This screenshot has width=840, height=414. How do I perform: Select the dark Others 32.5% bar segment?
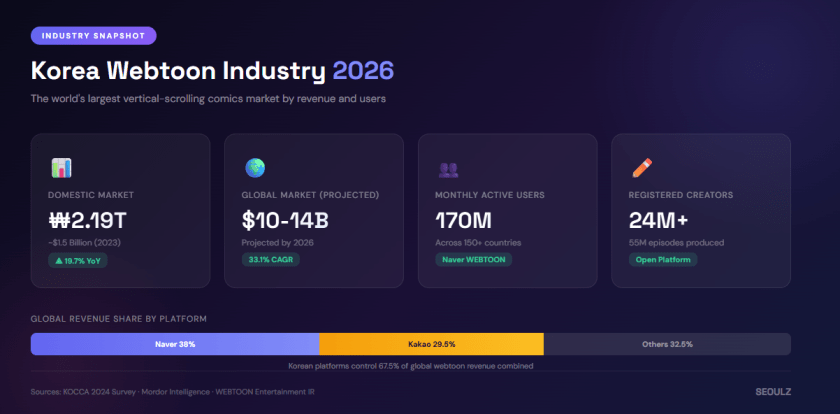(667, 344)
